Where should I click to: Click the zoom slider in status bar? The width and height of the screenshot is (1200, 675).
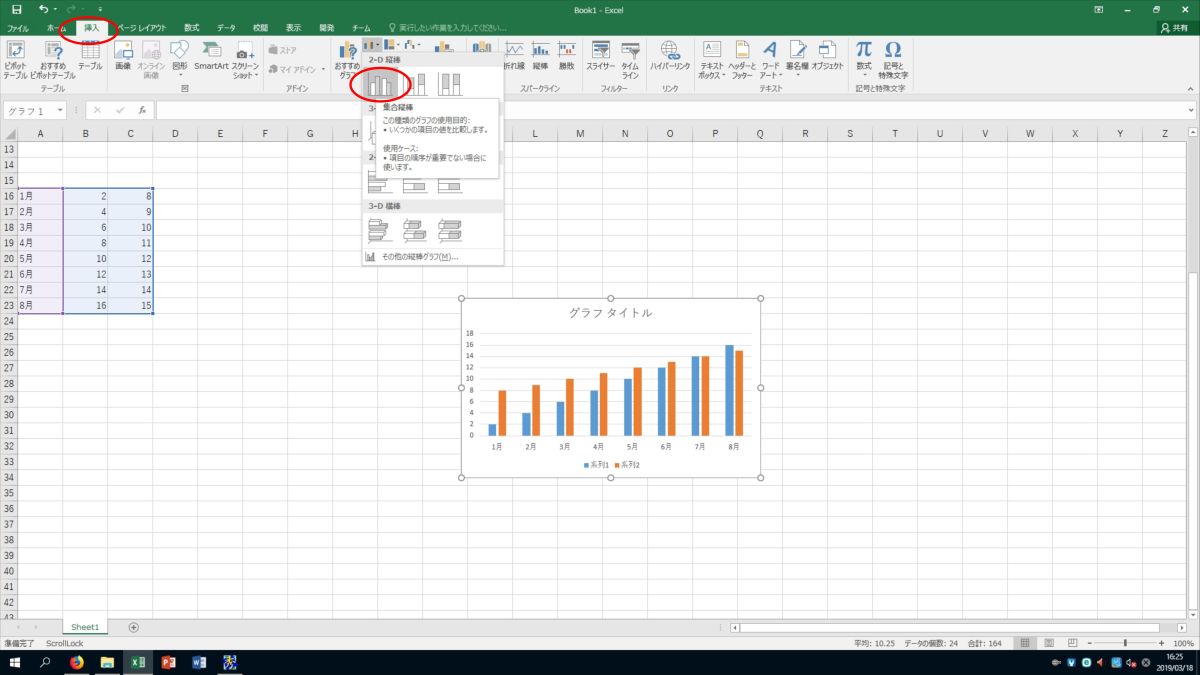coord(1124,643)
